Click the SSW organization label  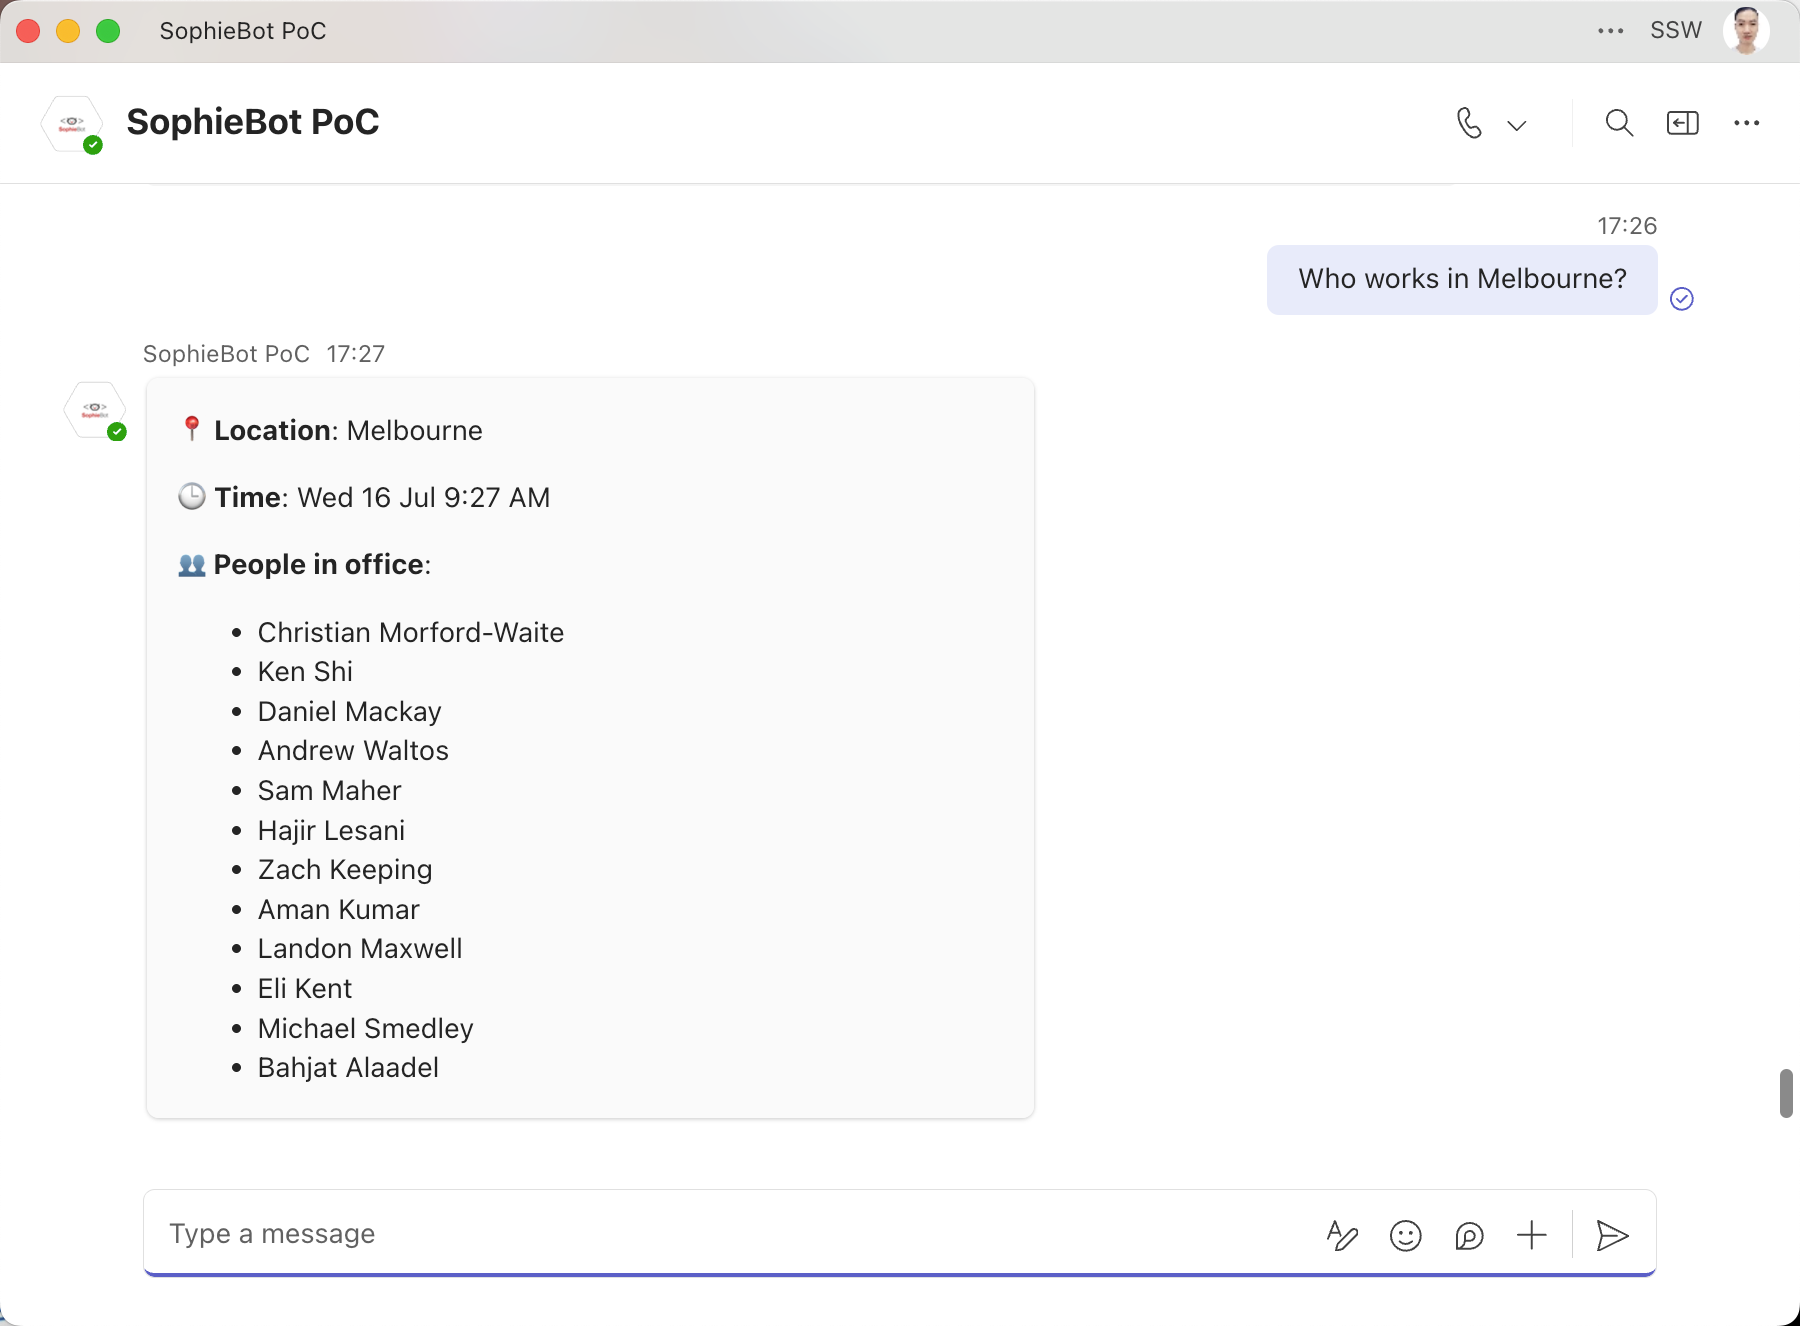[1676, 30]
